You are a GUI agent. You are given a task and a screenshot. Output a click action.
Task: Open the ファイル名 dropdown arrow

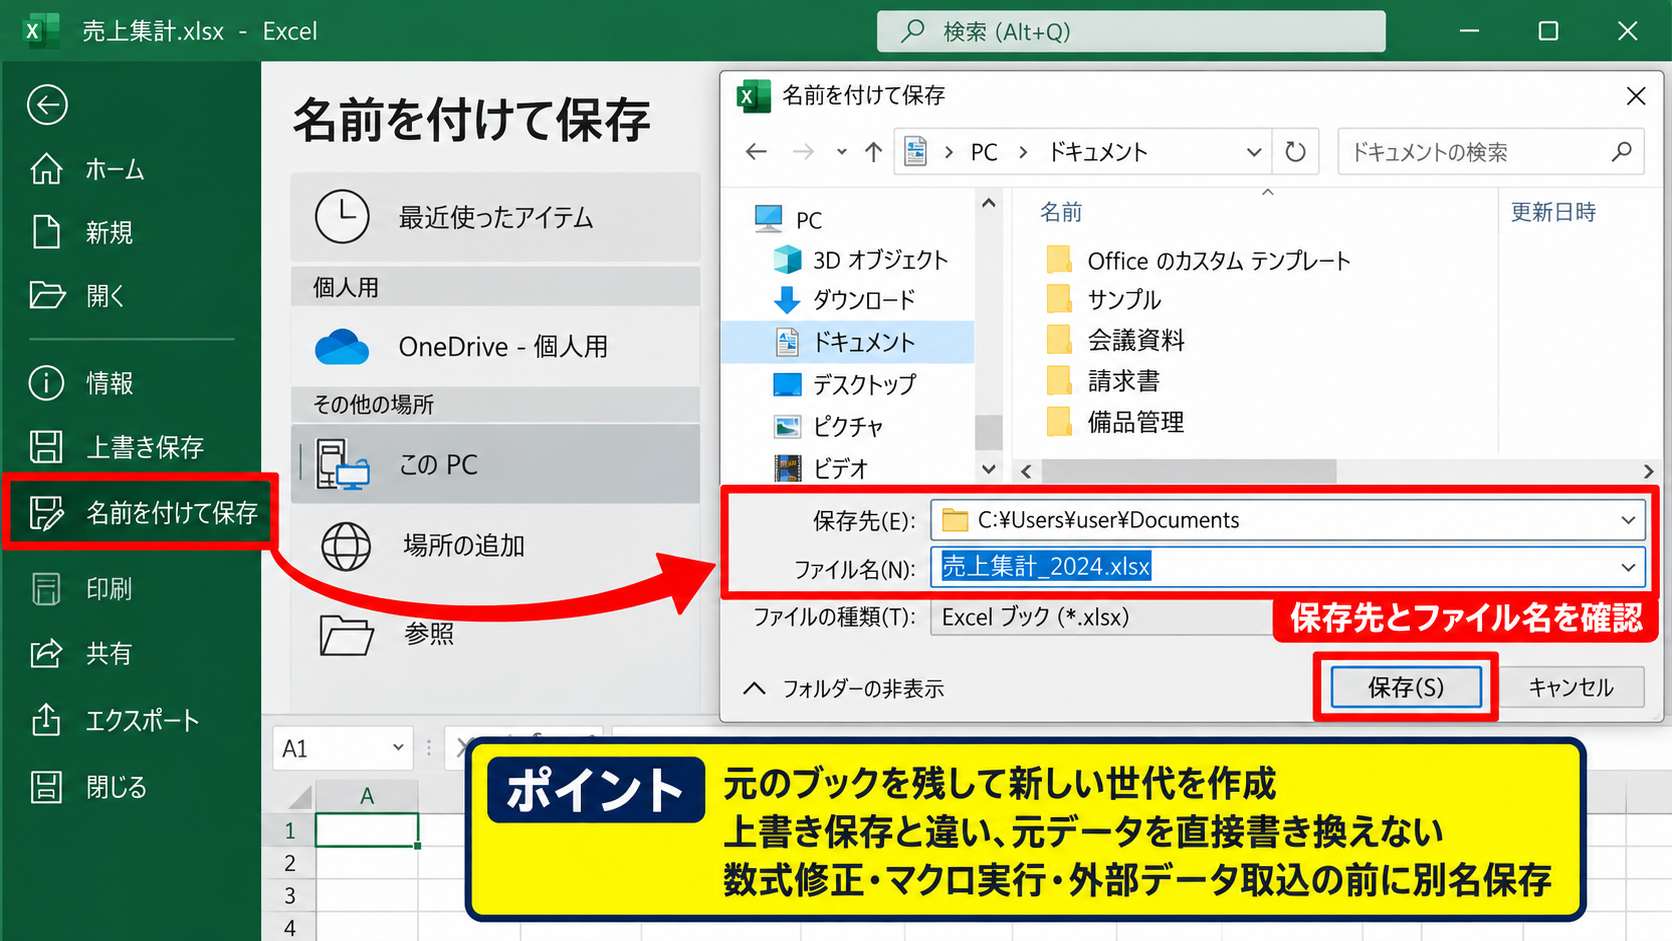point(1628,567)
